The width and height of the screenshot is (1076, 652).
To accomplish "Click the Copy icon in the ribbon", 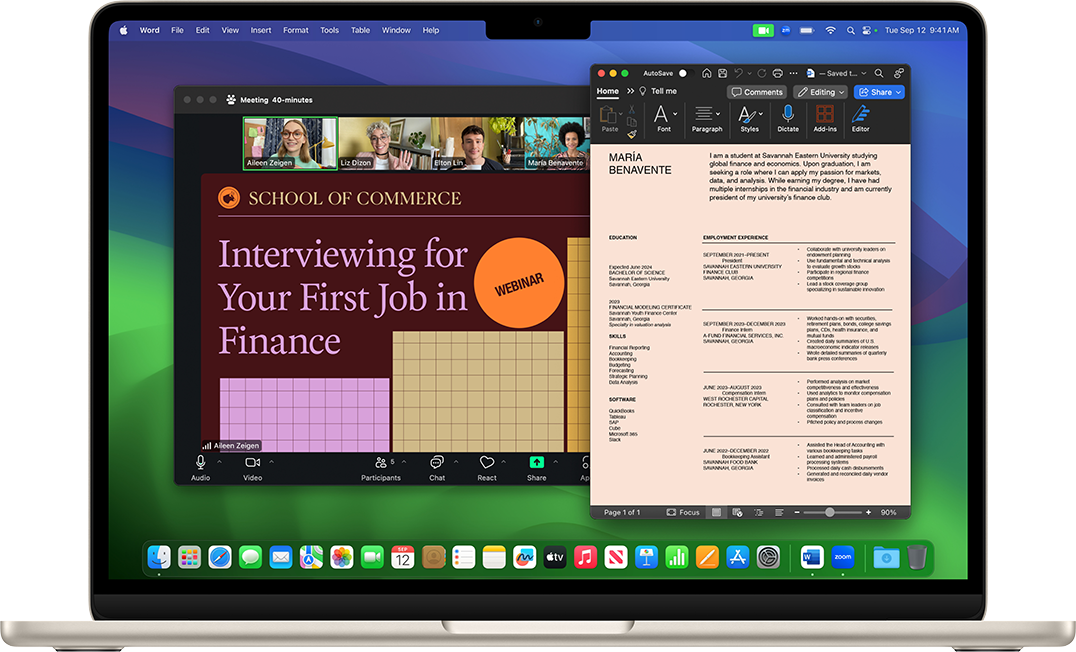I will (632, 121).
